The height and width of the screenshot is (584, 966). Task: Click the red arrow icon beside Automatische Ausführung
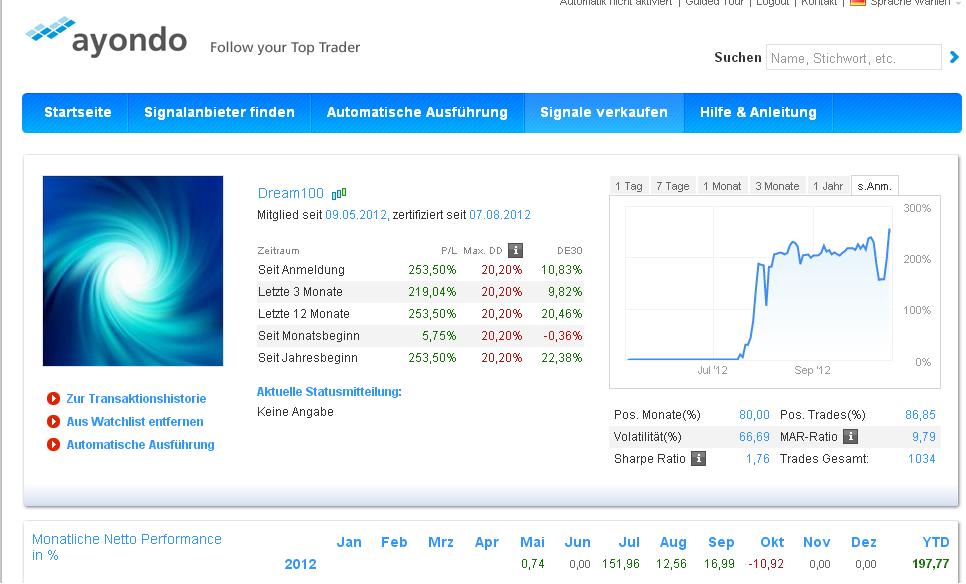(x=54, y=445)
